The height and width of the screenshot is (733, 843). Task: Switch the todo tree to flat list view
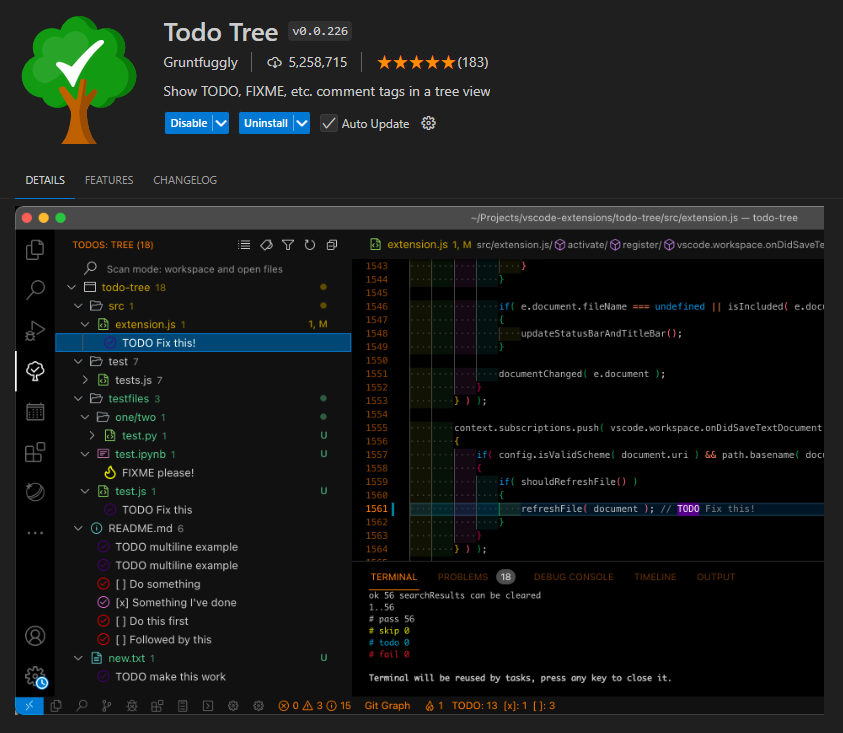[x=244, y=245]
